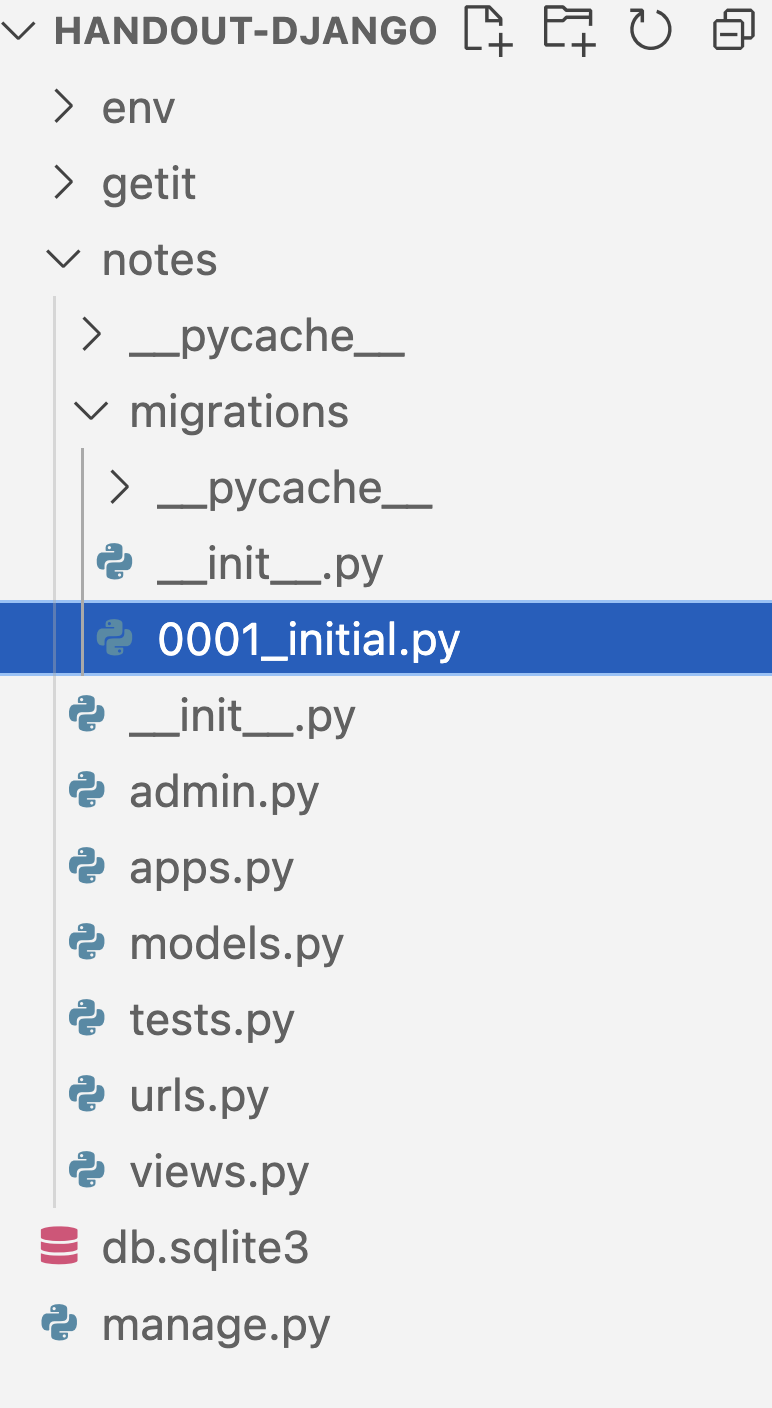Click the New Folder icon
Viewport: 772px width, 1408px height.
click(x=568, y=30)
